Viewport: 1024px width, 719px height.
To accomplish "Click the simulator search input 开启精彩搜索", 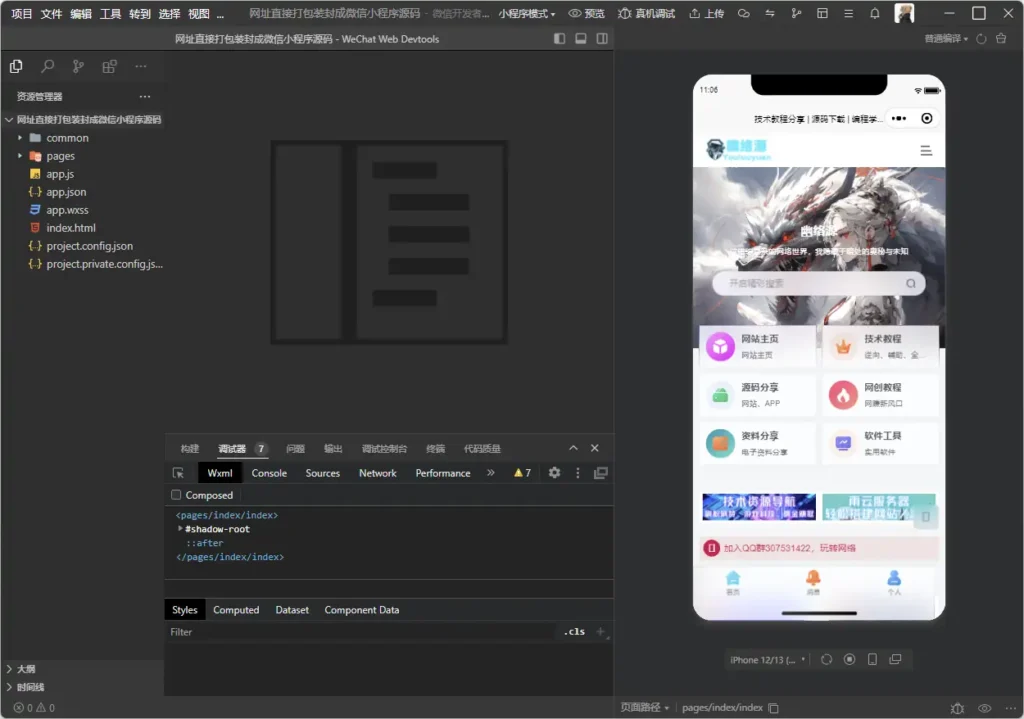I will pyautogui.click(x=818, y=283).
